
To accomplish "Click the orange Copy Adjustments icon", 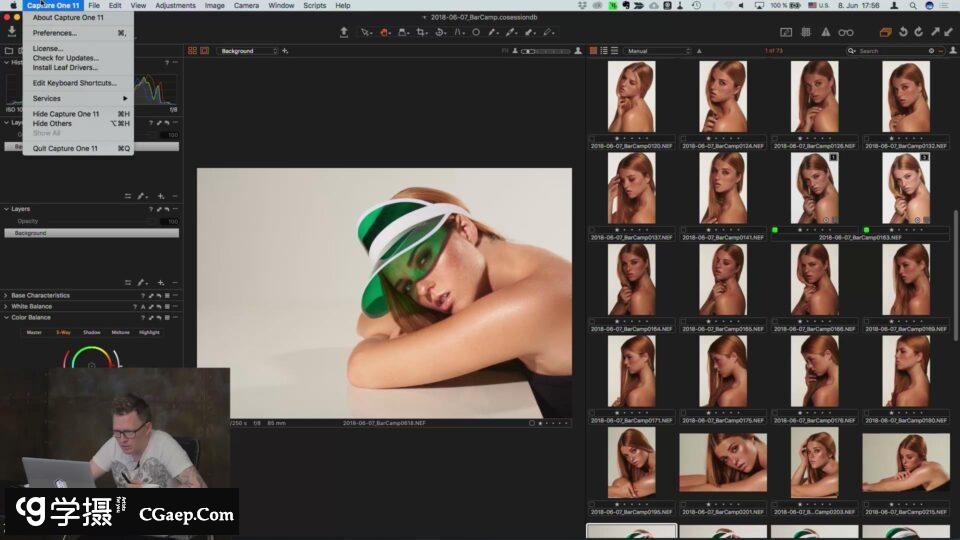I will pyautogui.click(x=885, y=32).
